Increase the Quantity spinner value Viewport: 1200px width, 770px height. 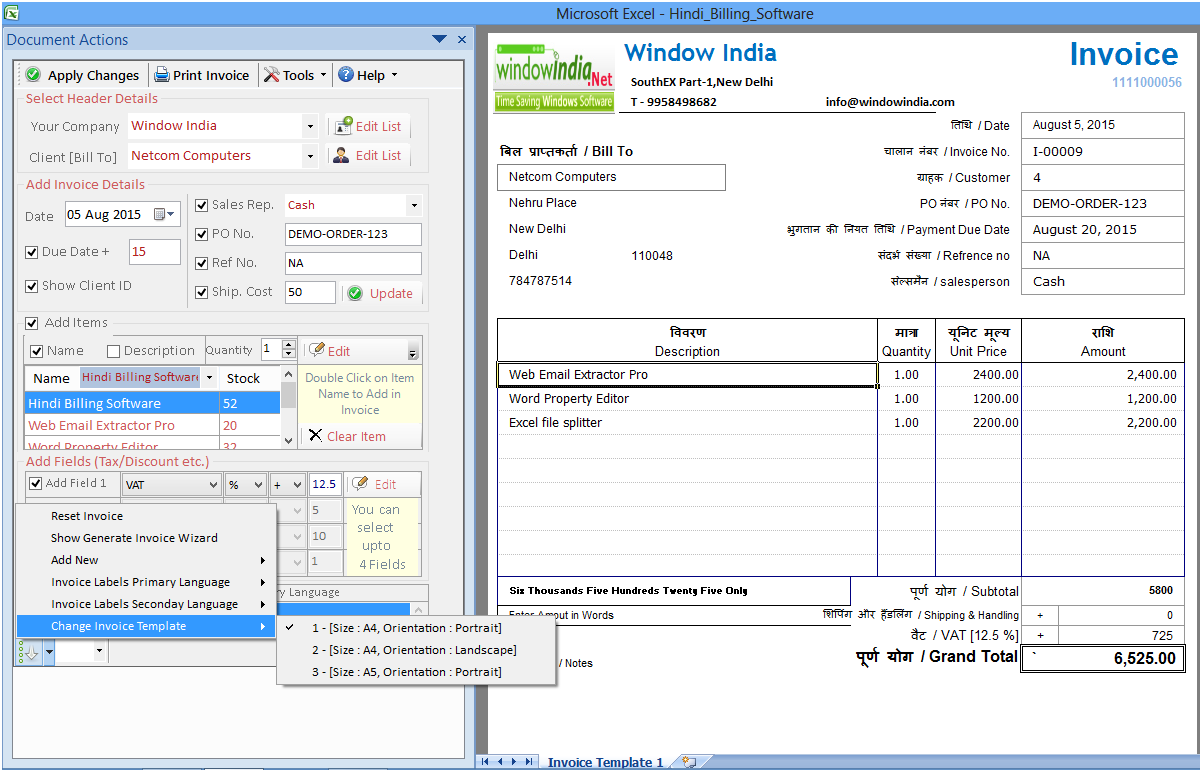coord(289,345)
